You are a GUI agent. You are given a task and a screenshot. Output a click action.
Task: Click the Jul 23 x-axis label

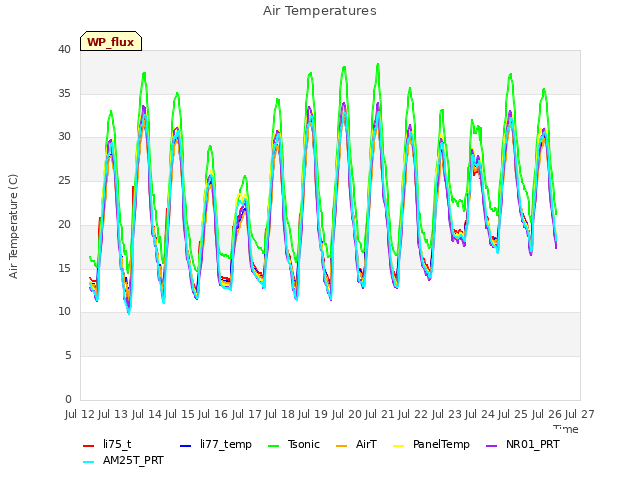point(448,414)
